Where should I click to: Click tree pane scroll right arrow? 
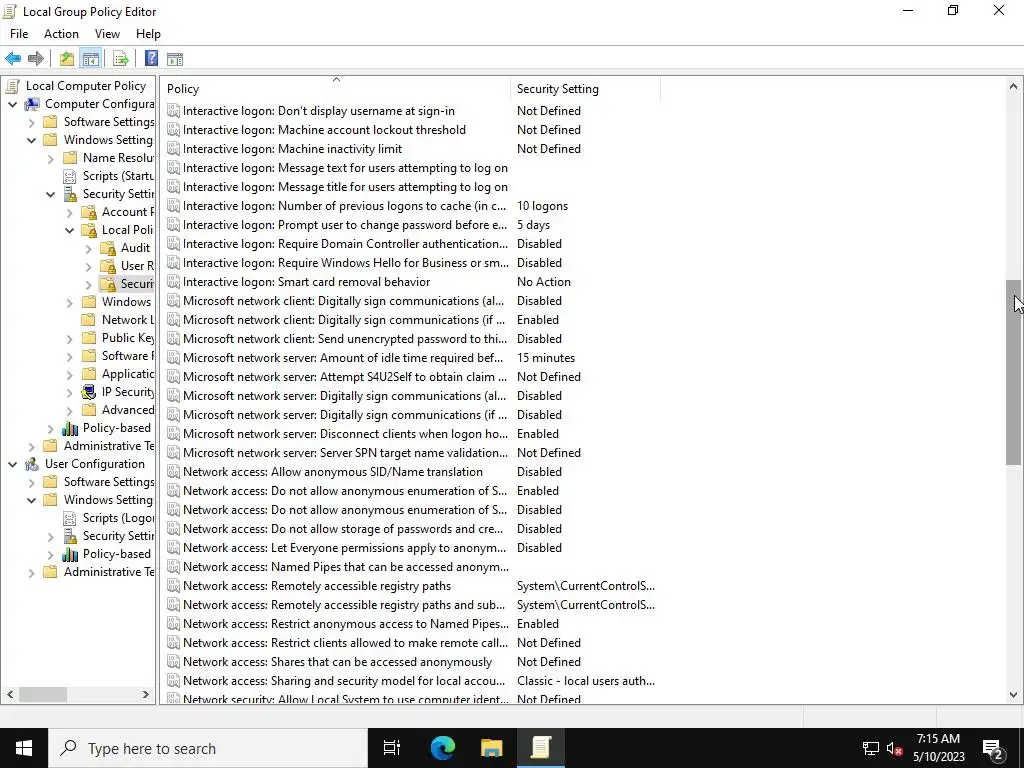(146, 694)
